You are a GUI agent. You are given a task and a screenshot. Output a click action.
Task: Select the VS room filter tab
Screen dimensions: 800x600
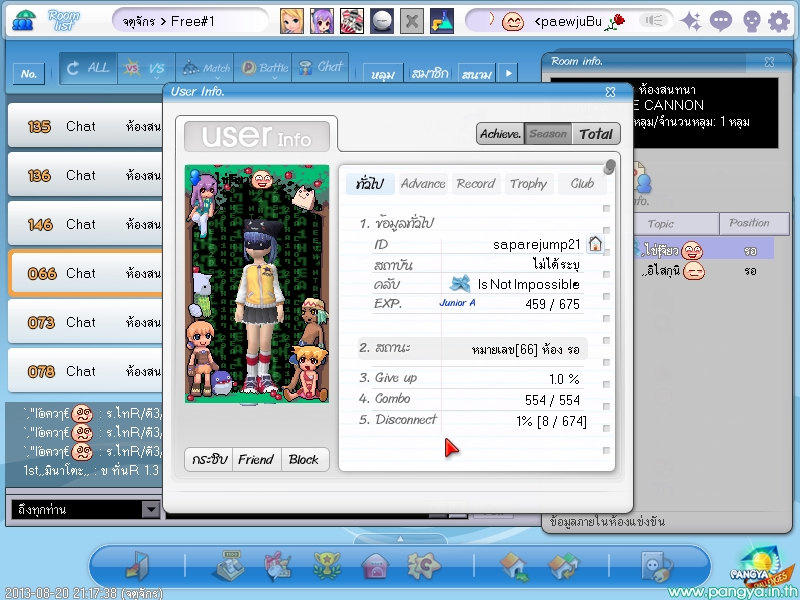(146, 68)
